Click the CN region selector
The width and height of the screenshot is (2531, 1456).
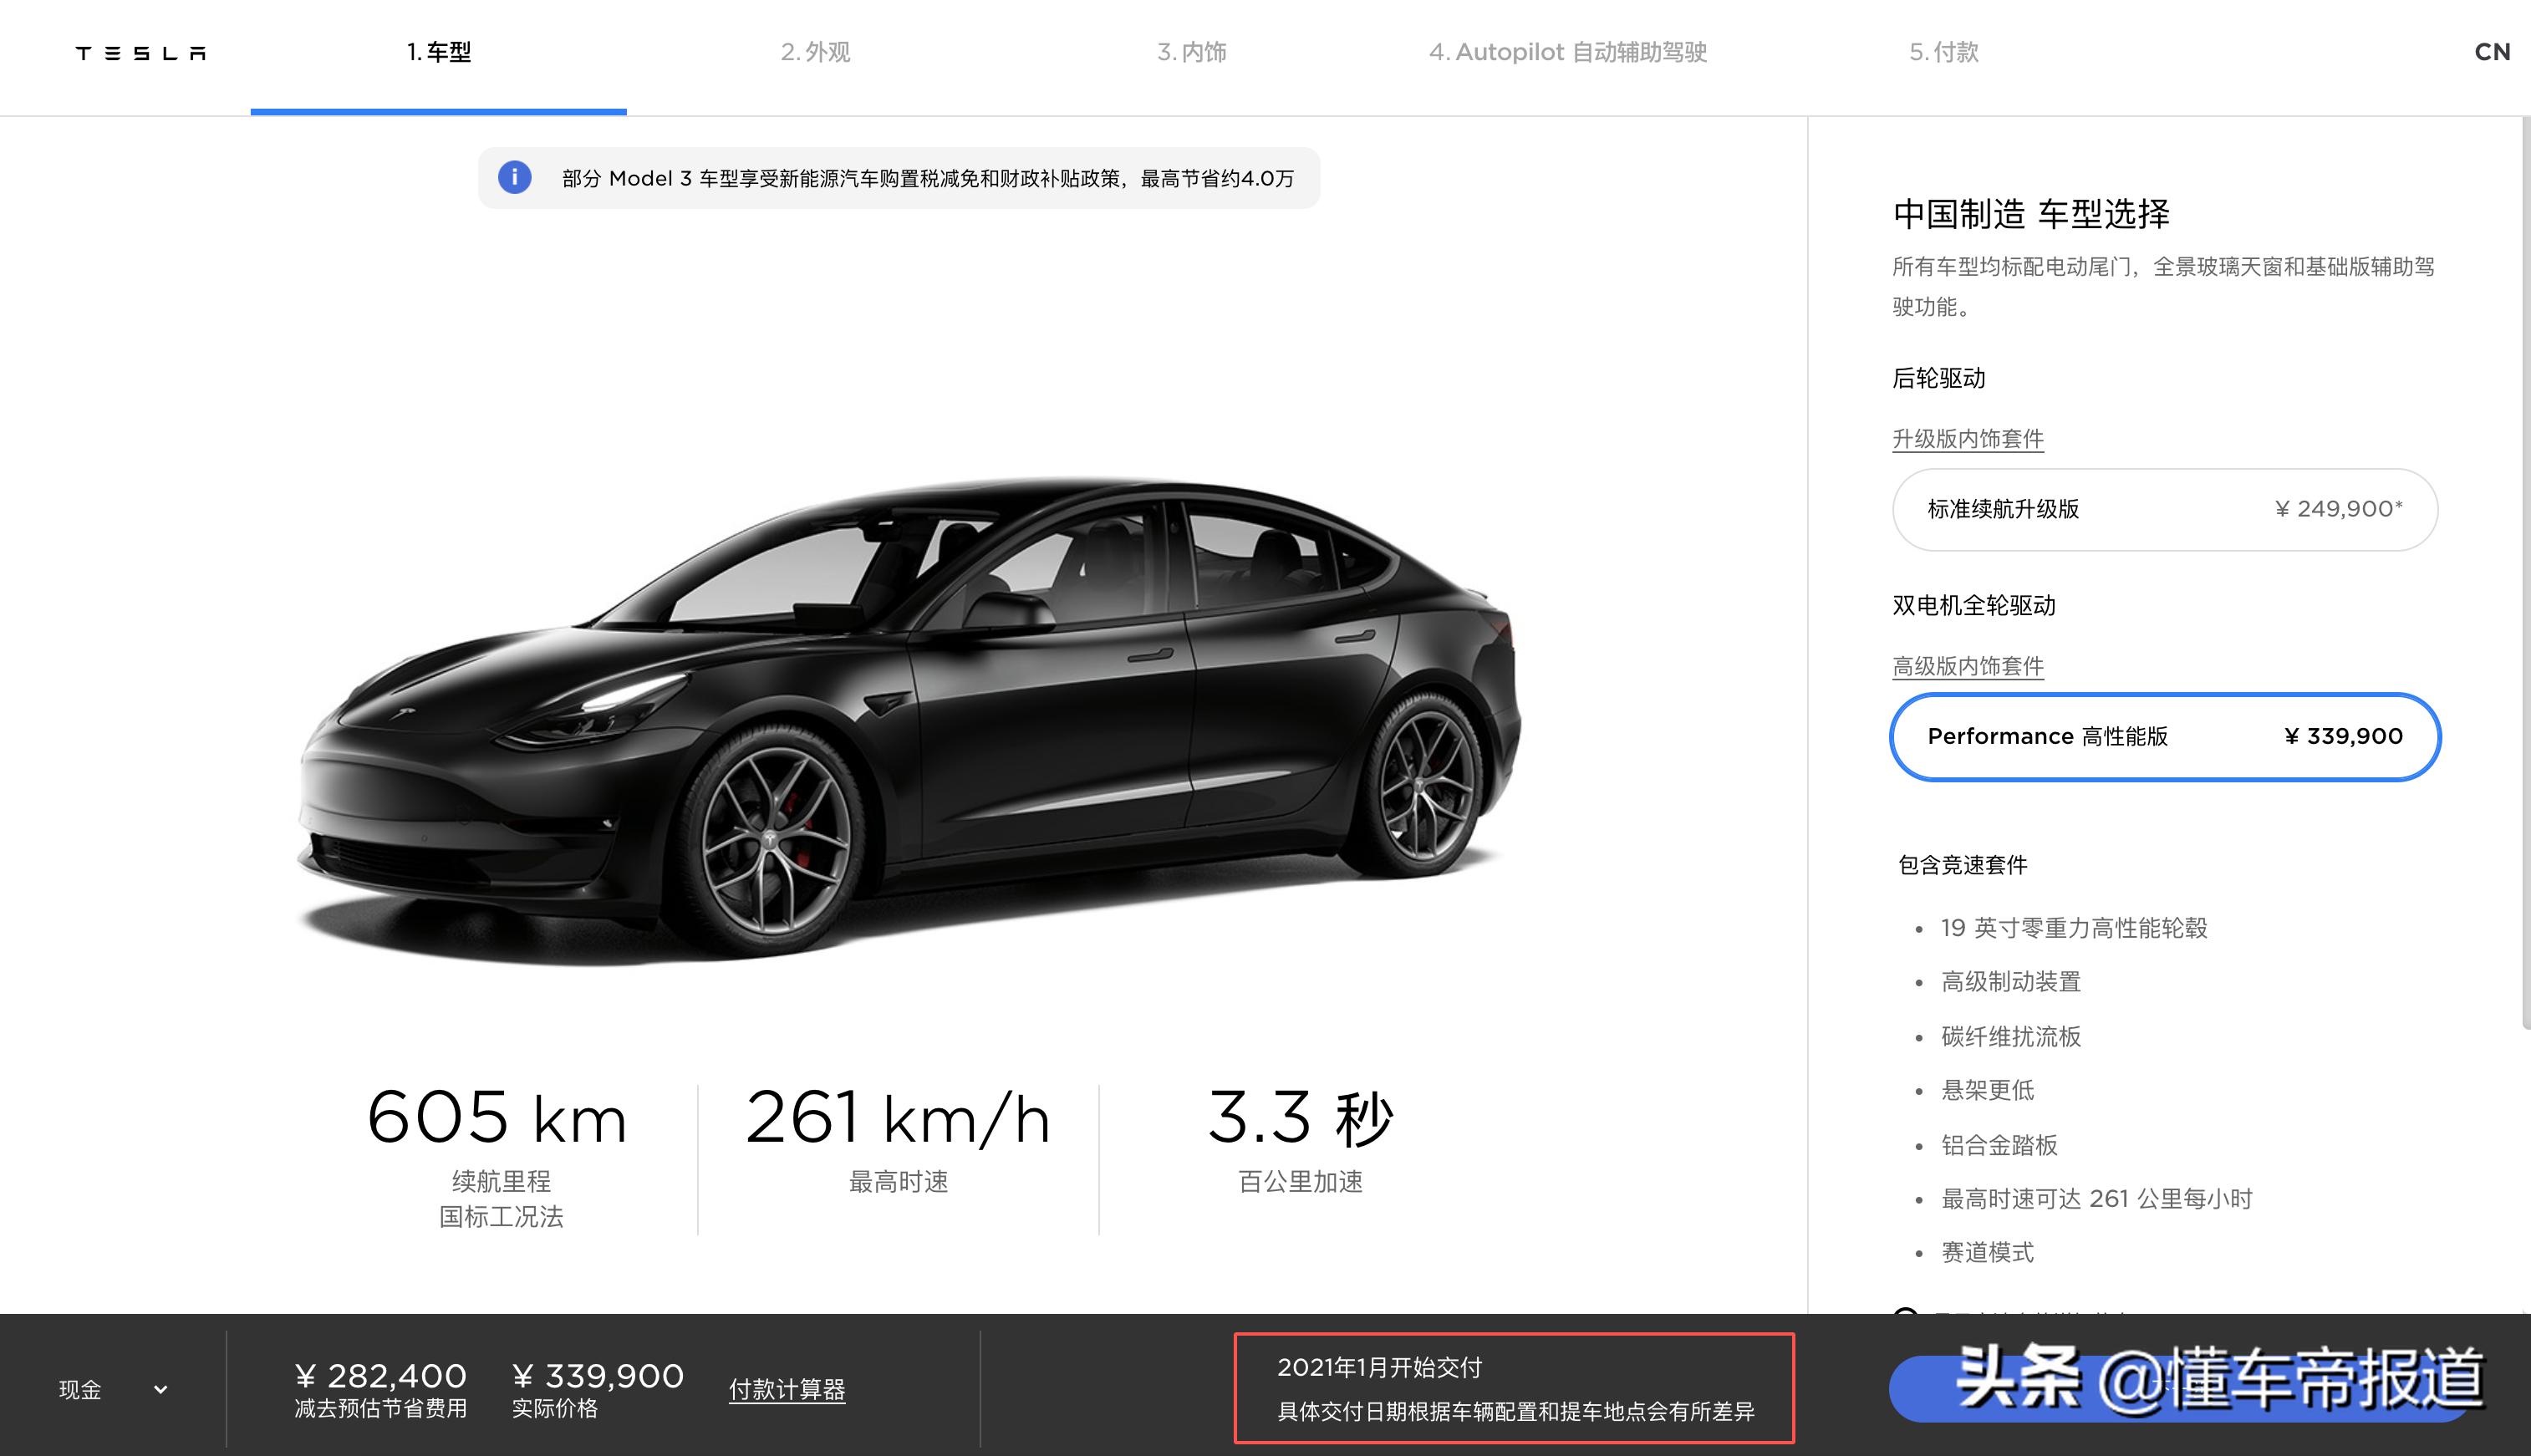point(2491,52)
